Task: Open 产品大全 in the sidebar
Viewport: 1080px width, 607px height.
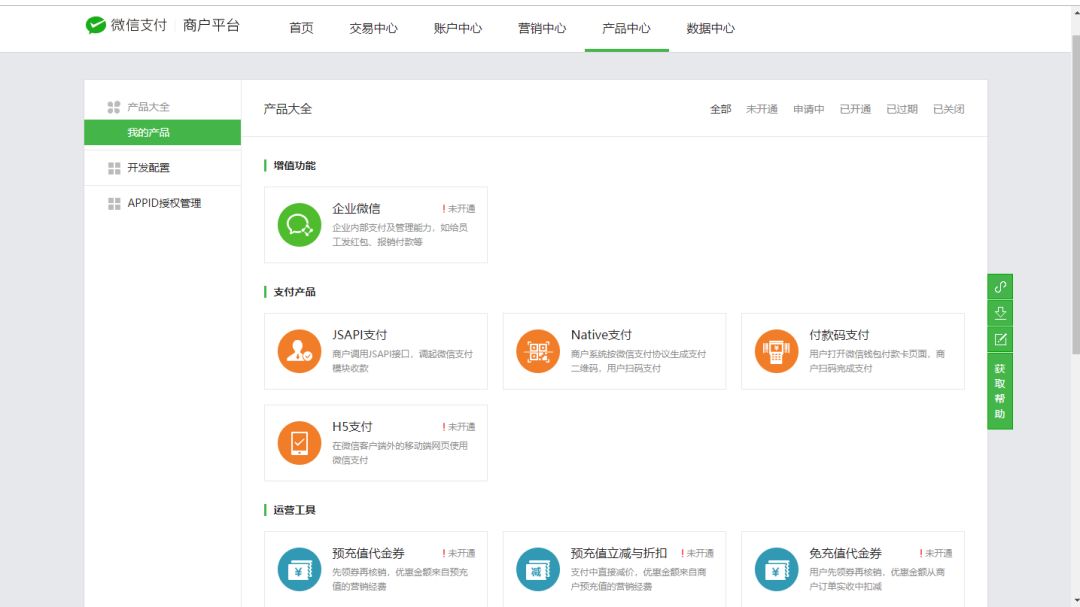Action: tap(148, 107)
